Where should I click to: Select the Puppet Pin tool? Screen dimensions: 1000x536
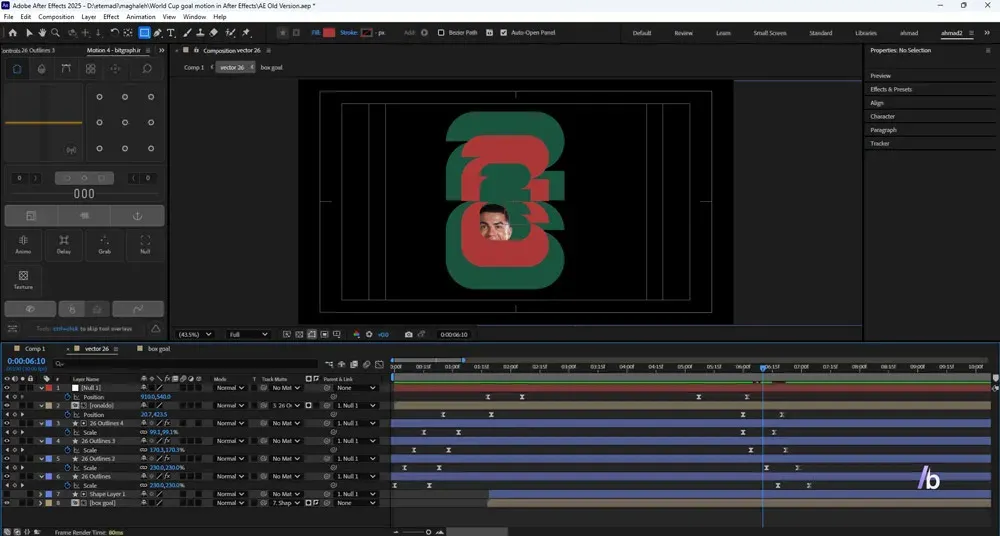point(246,33)
